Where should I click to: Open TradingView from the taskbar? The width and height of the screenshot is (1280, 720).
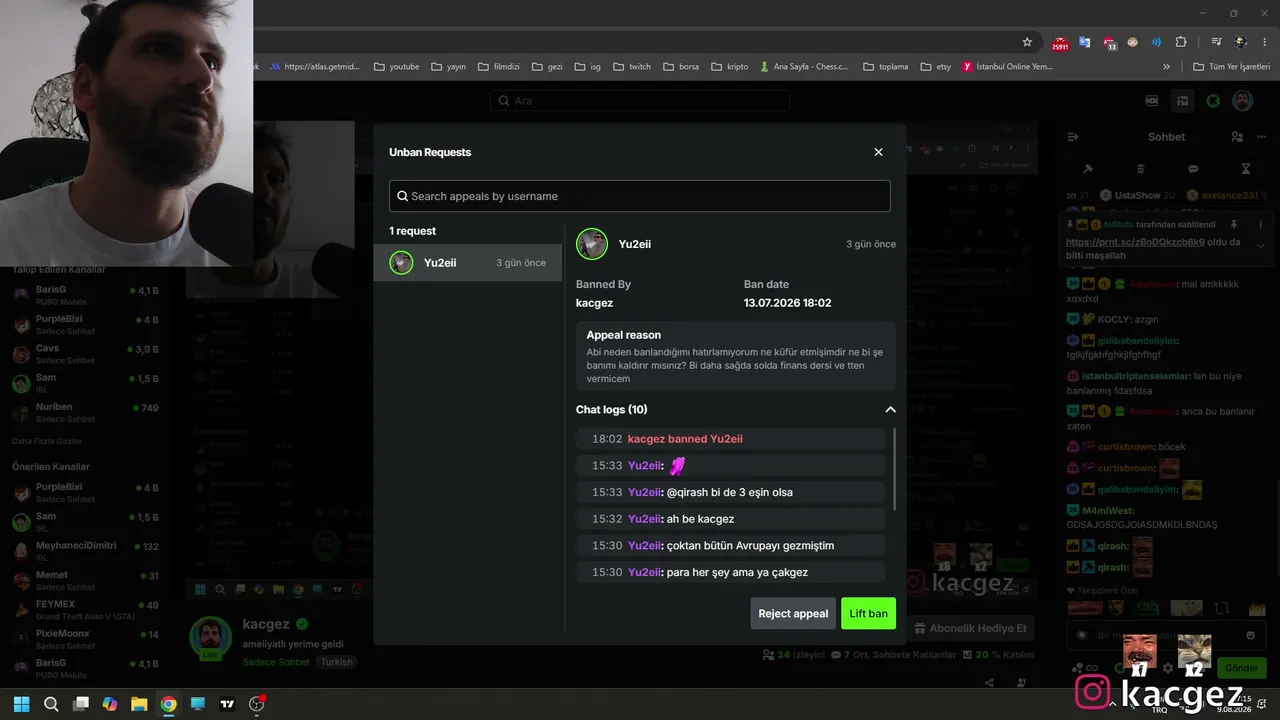227,704
